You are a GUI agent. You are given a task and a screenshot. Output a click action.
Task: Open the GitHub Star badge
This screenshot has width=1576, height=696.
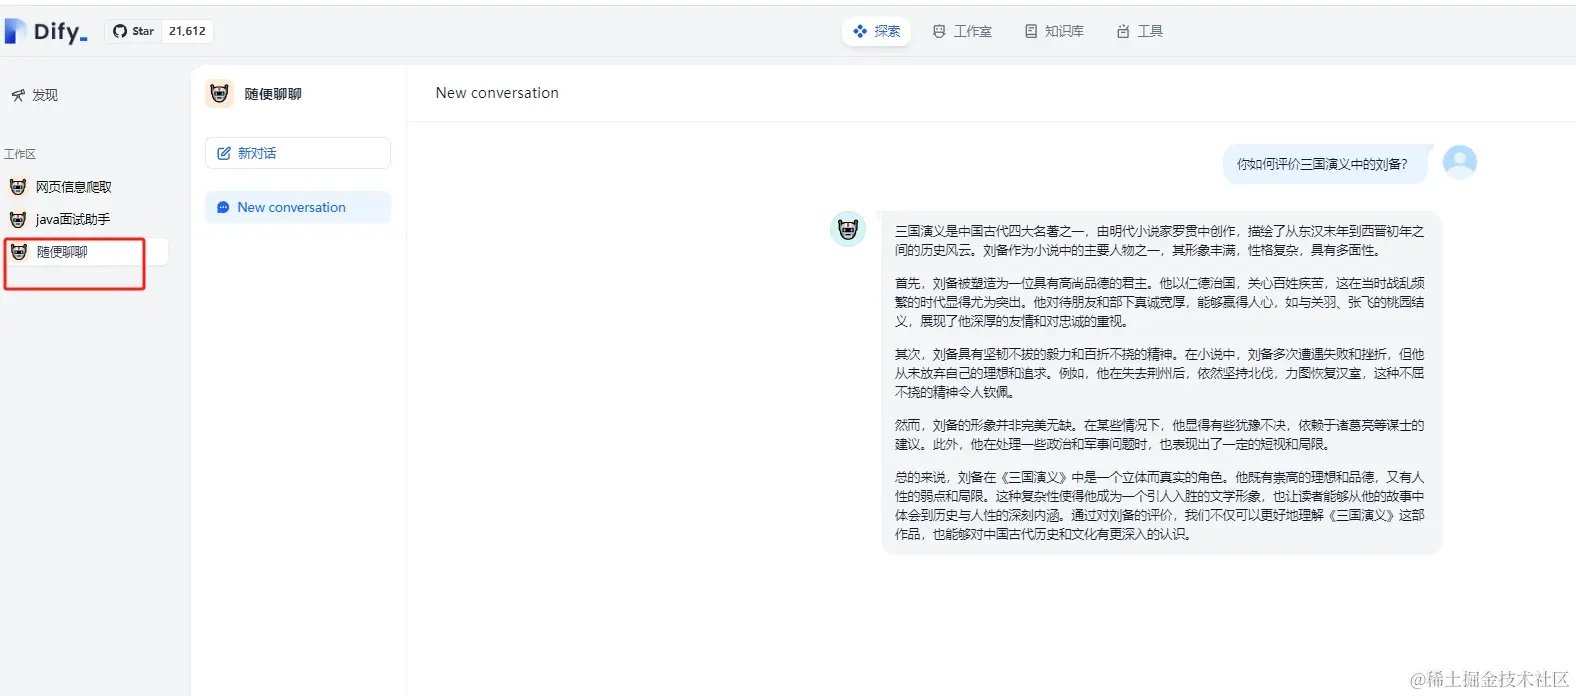(x=159, y=31)
